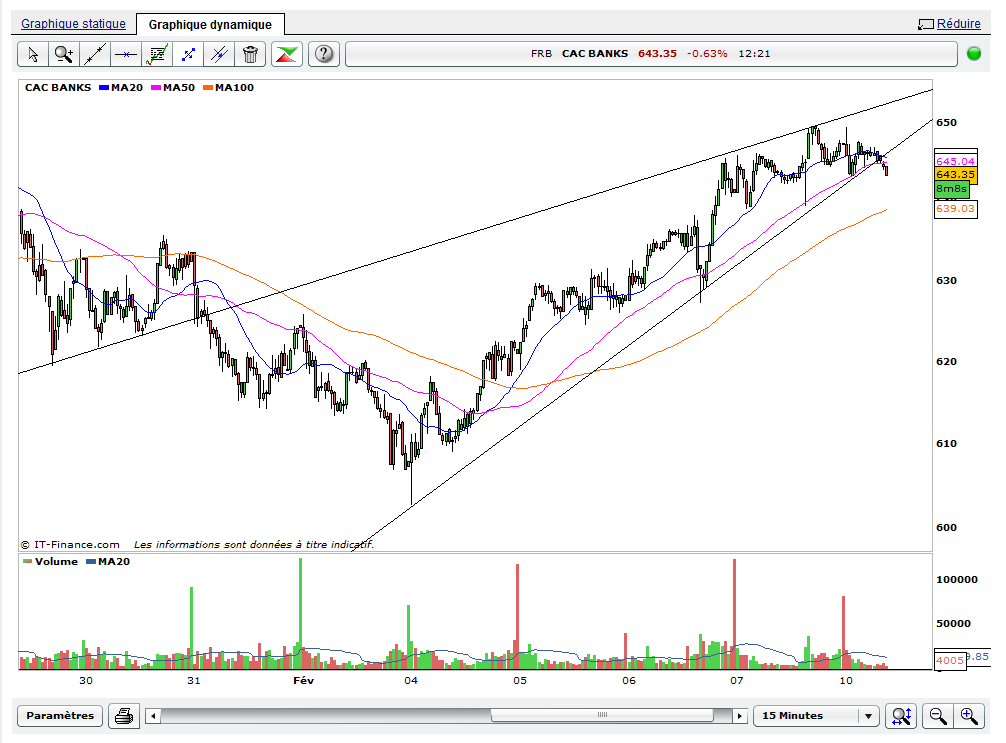This screenshot has height=743, width=1006.
Task: Select the arrow pointer tool
Action: (x=33, y=54)
